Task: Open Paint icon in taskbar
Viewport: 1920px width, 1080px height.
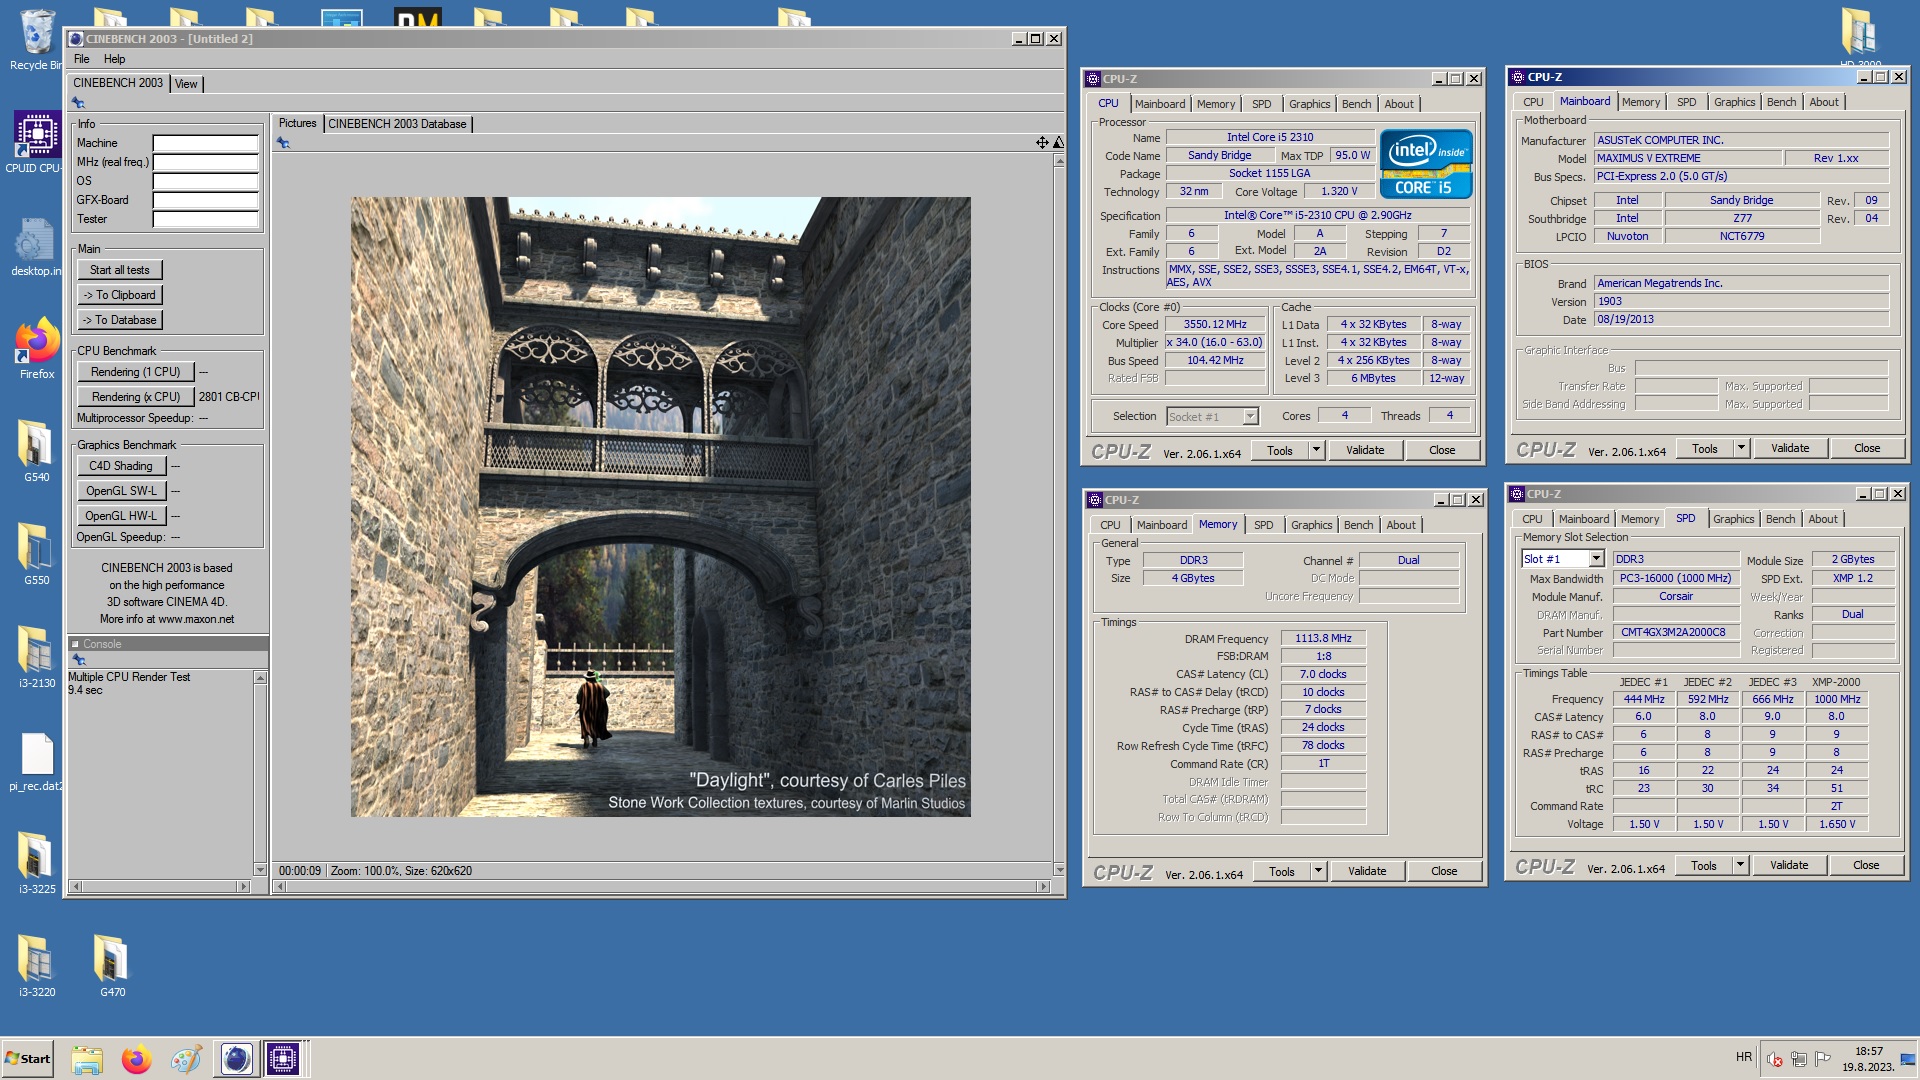Action: 185,1059
